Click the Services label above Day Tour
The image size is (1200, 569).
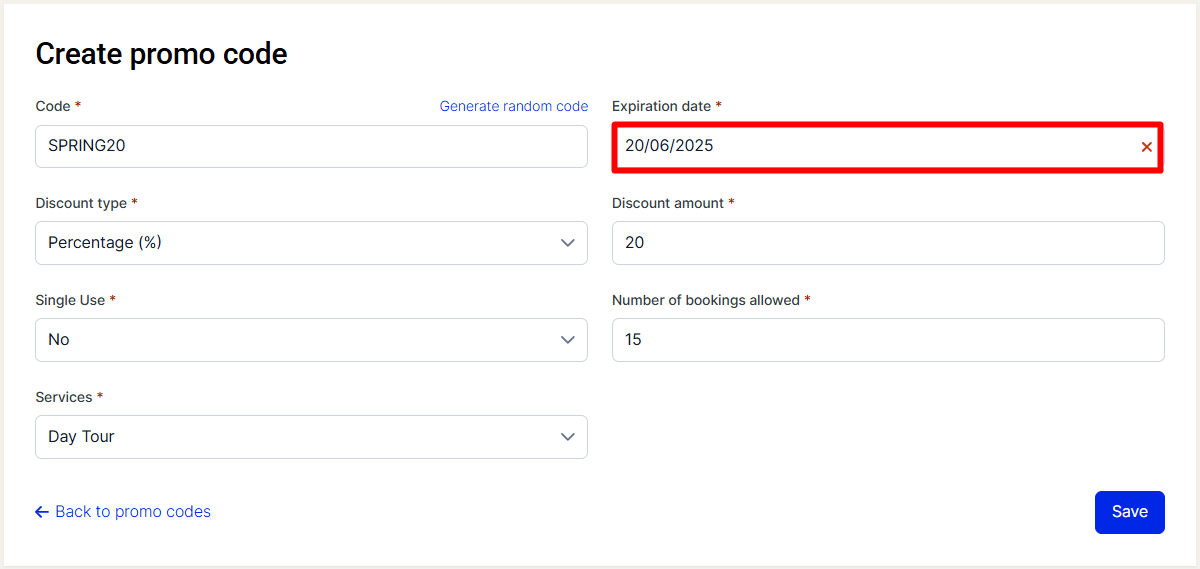point(64,397)
